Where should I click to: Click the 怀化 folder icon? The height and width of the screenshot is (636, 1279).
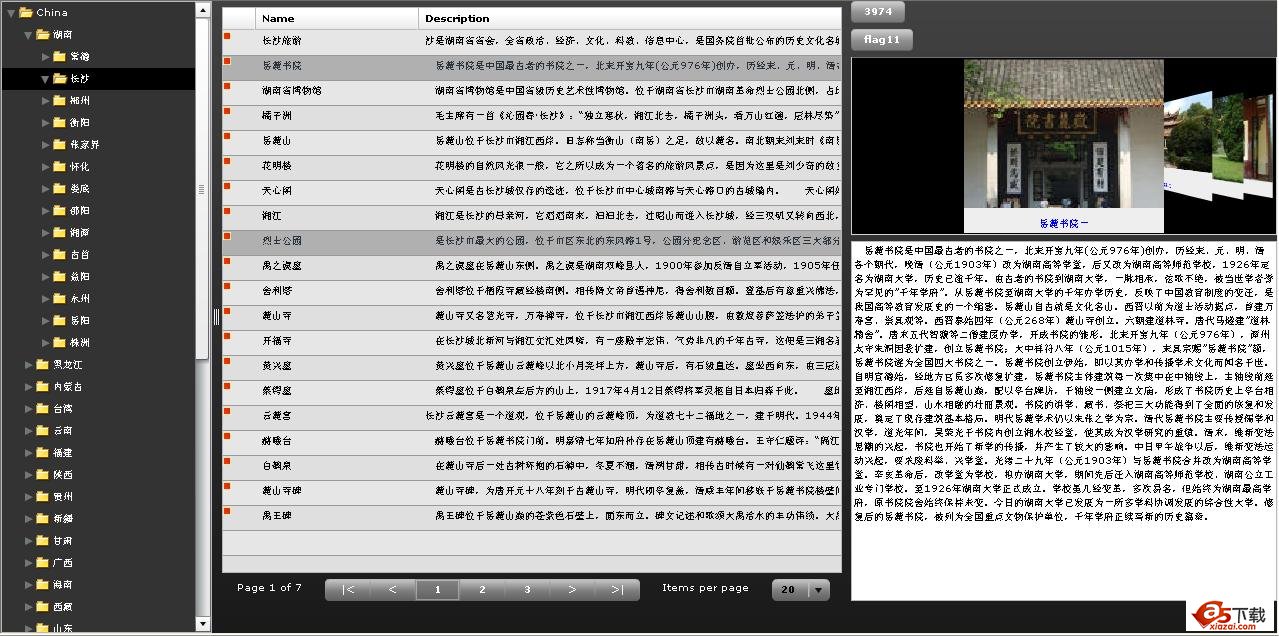(59, 166)
